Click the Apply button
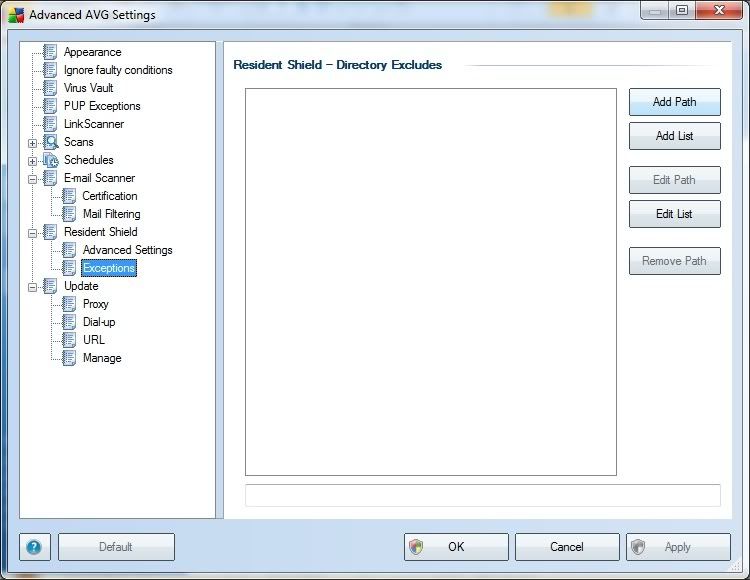 (678, 547)
